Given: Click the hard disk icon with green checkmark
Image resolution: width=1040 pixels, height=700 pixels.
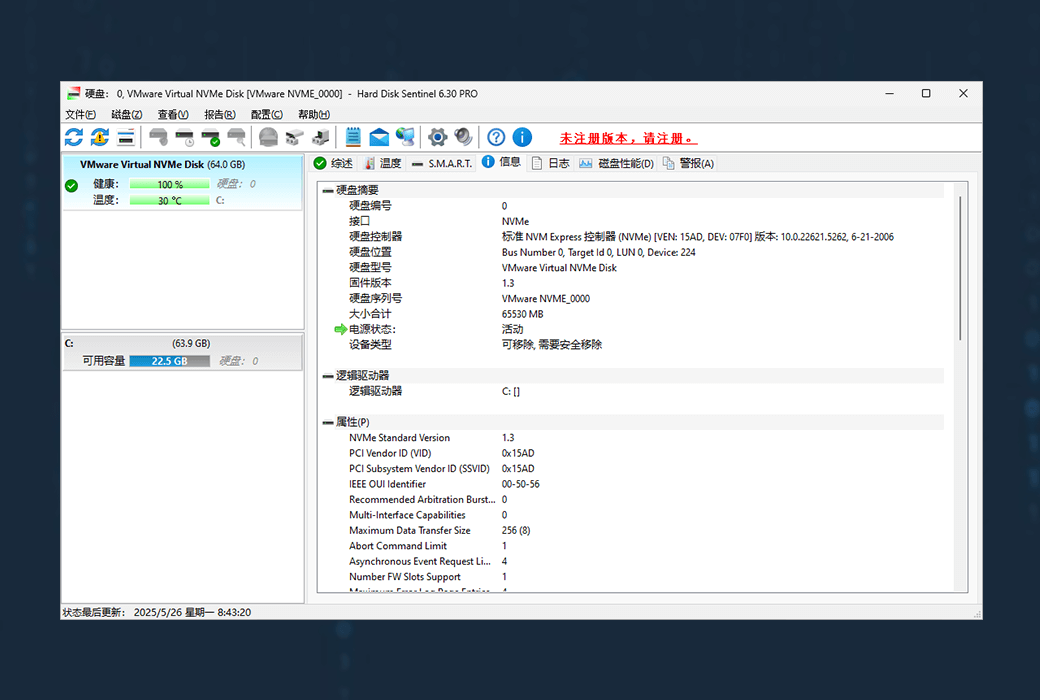Looking at the screenshot, I should (211, 137).
